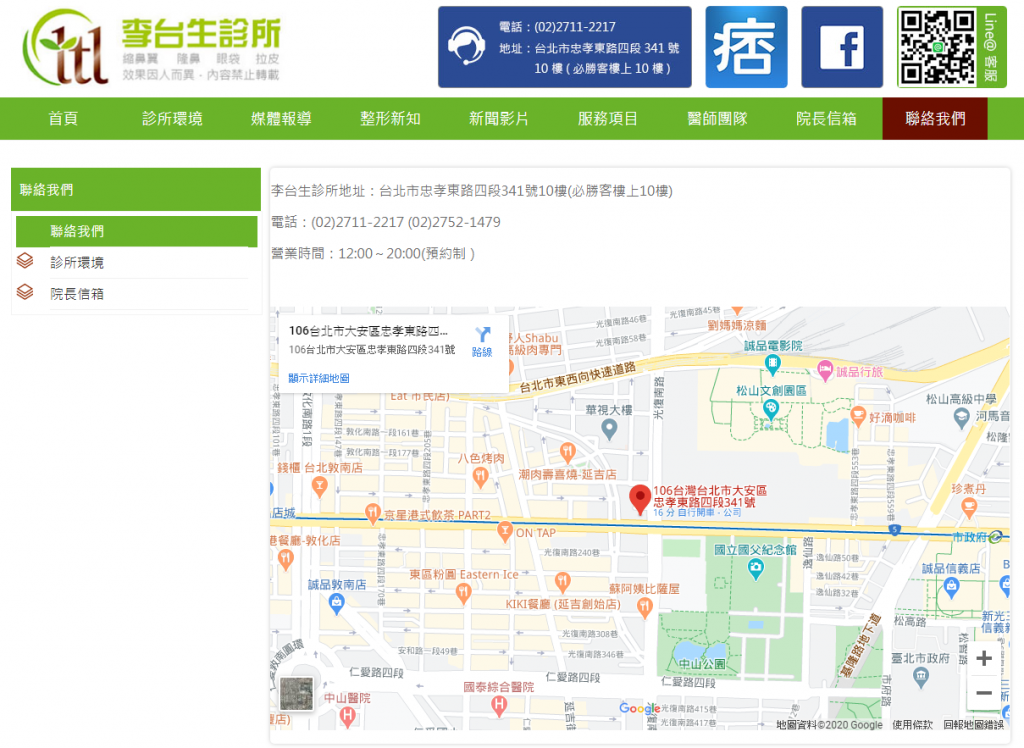Viewport: 1024px width, 748px height.
Task: Click the 聯絡我們 sidebar header
Action: pyautogui.click(x=136, y=189)
